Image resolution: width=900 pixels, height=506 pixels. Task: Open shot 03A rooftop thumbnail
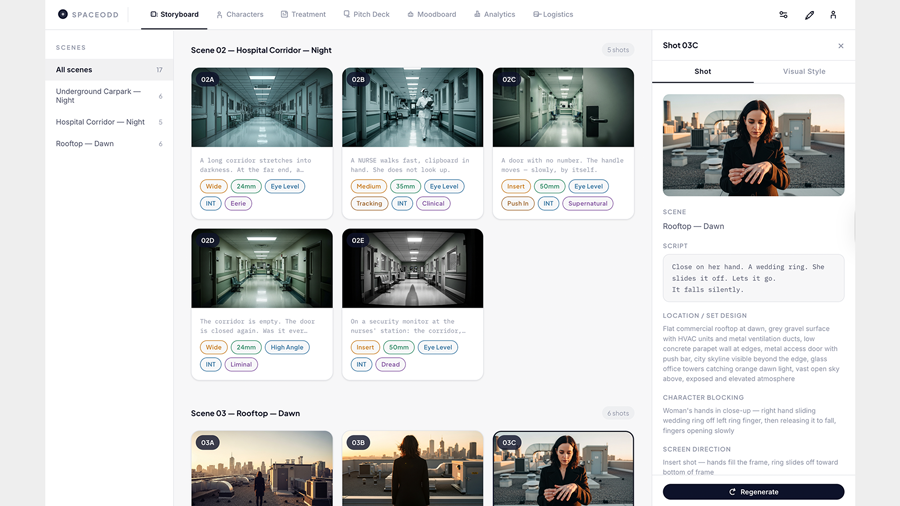click(x=262, y=468)
